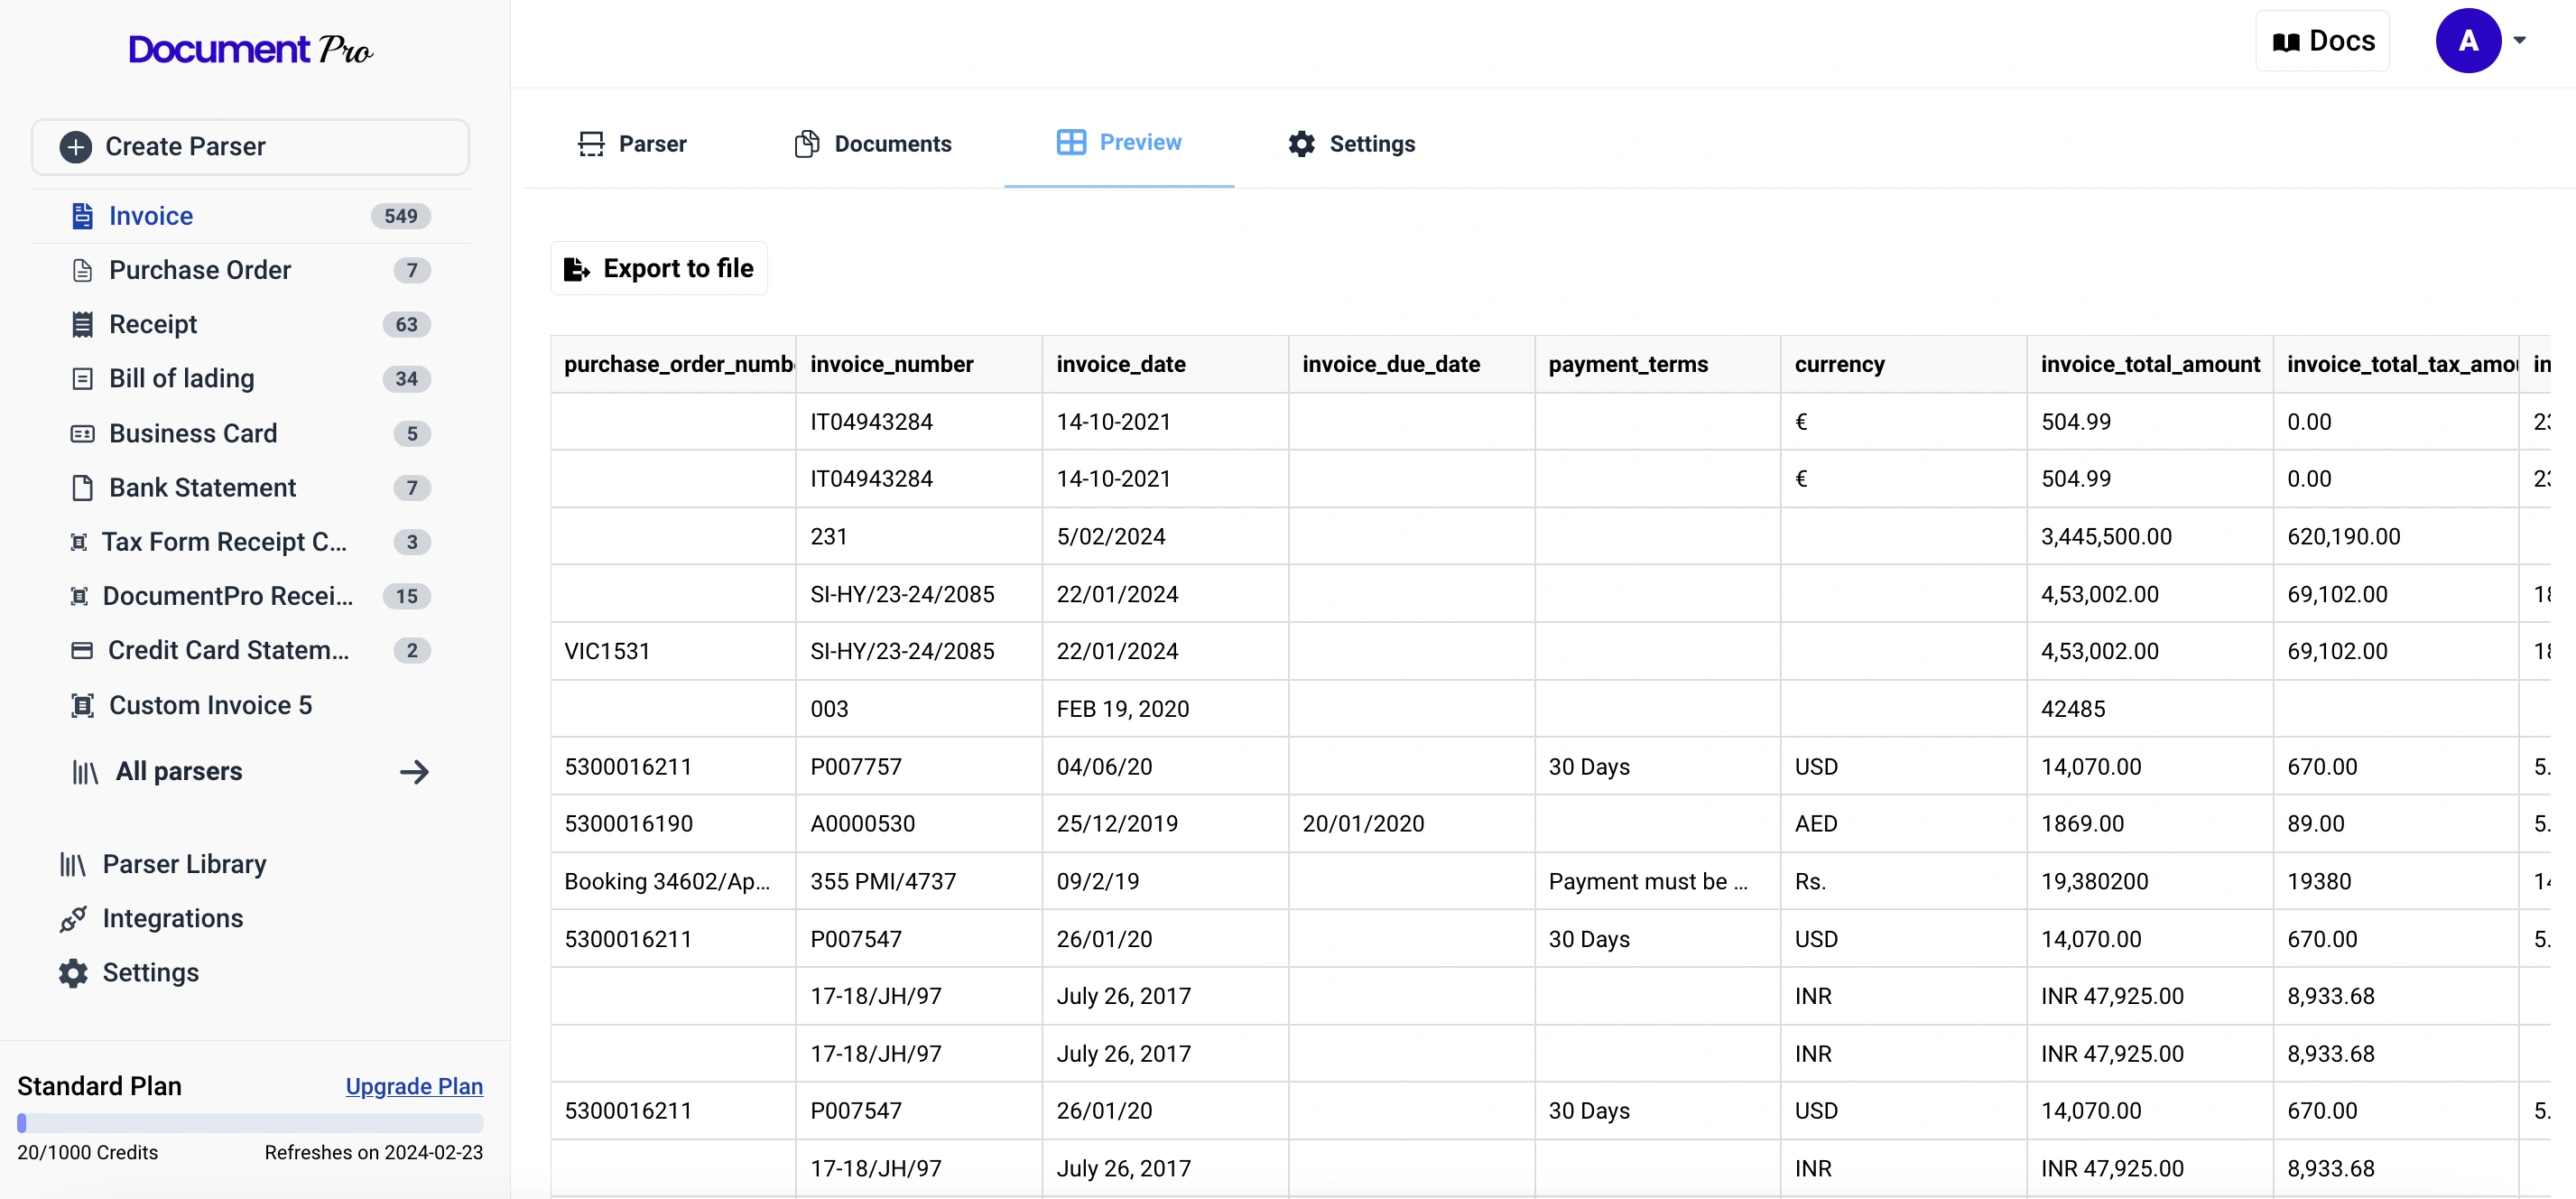Click the Booking 34602/Ap... cell
The height and width of the screenshot is (1199, 2576).
pos(673,882)
